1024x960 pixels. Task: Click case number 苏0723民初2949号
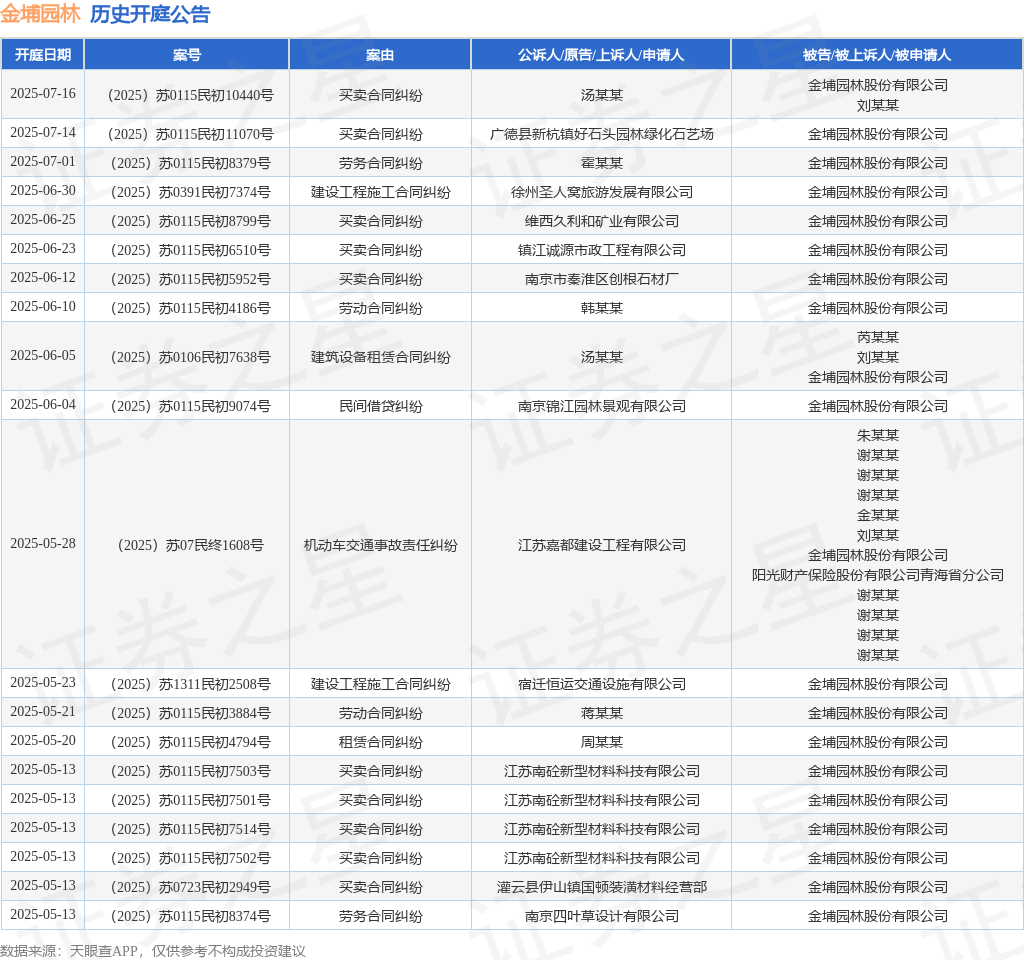pyautogui.click(x=191, y=888)
